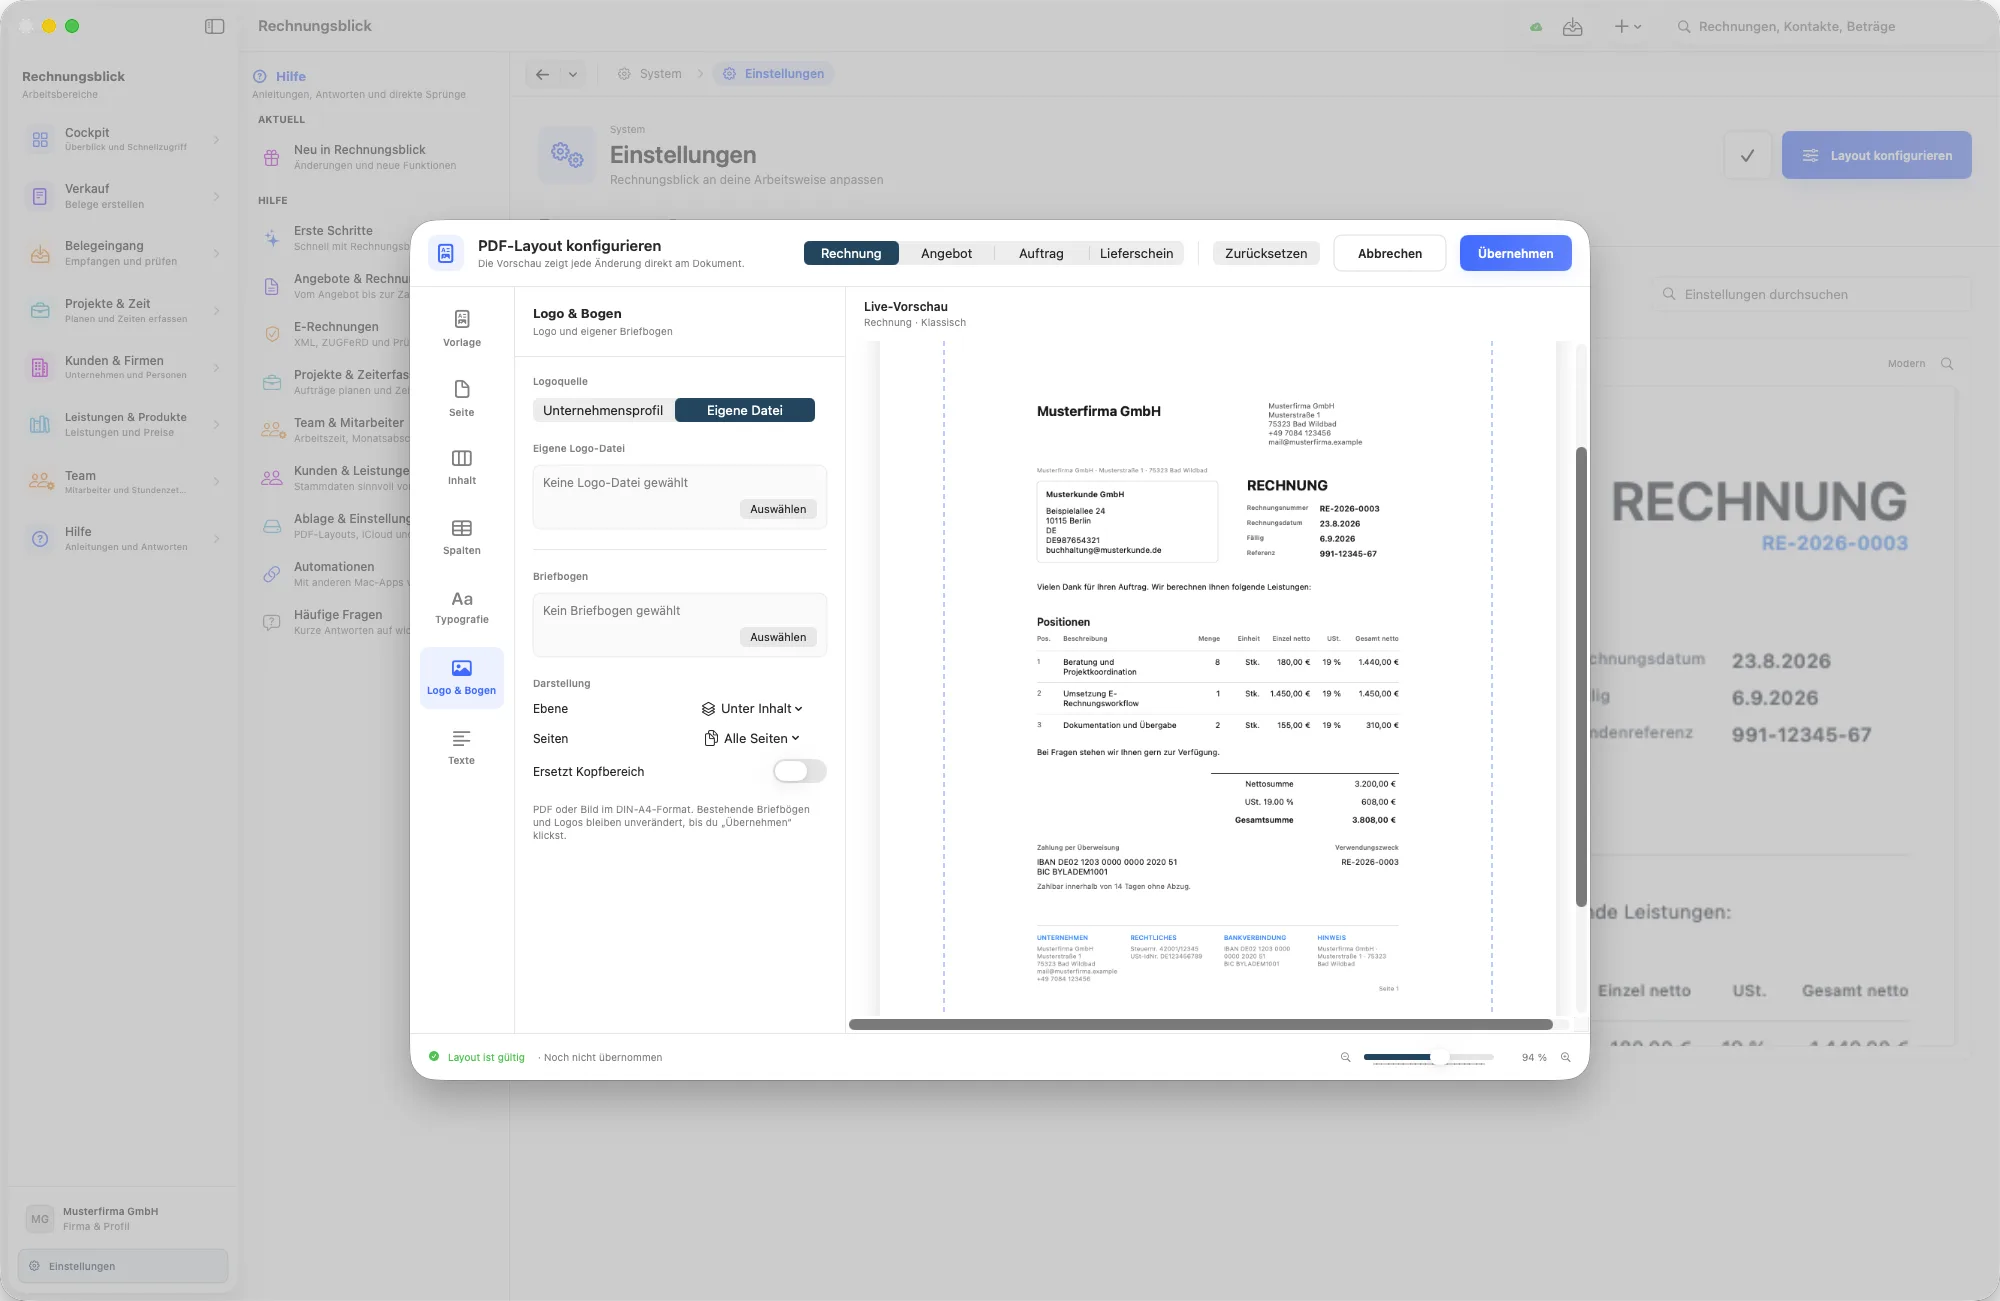The image size is (2000, 1301).
Task: Click the green cloud sync icon
Action: tap(1536, 27)
